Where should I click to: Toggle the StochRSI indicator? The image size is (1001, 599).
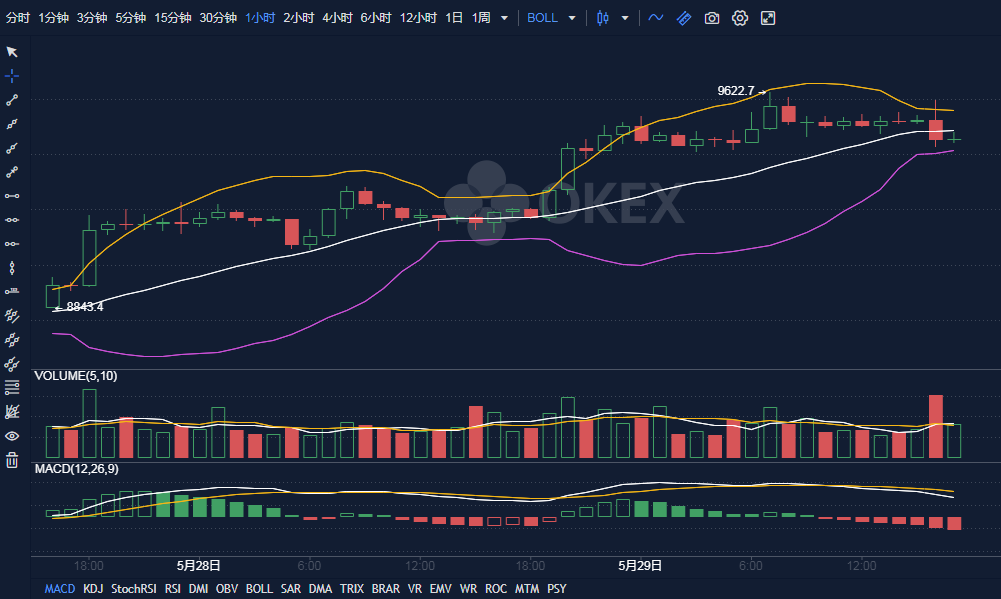(x=133, y=589)
